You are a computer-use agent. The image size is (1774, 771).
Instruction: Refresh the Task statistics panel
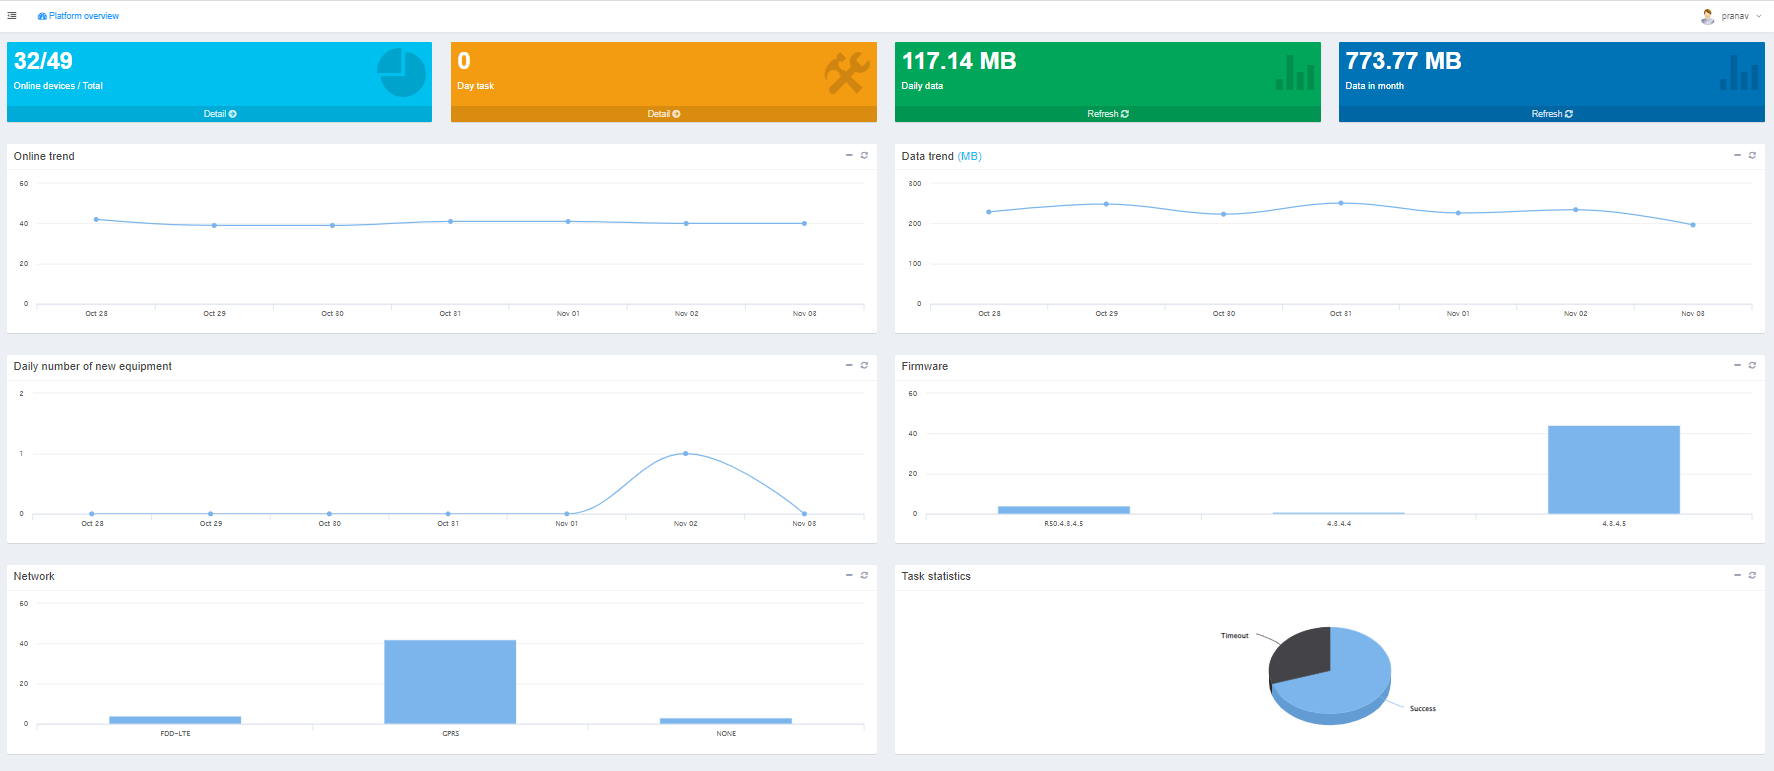pyautogui.click(x=1752, y=575)
